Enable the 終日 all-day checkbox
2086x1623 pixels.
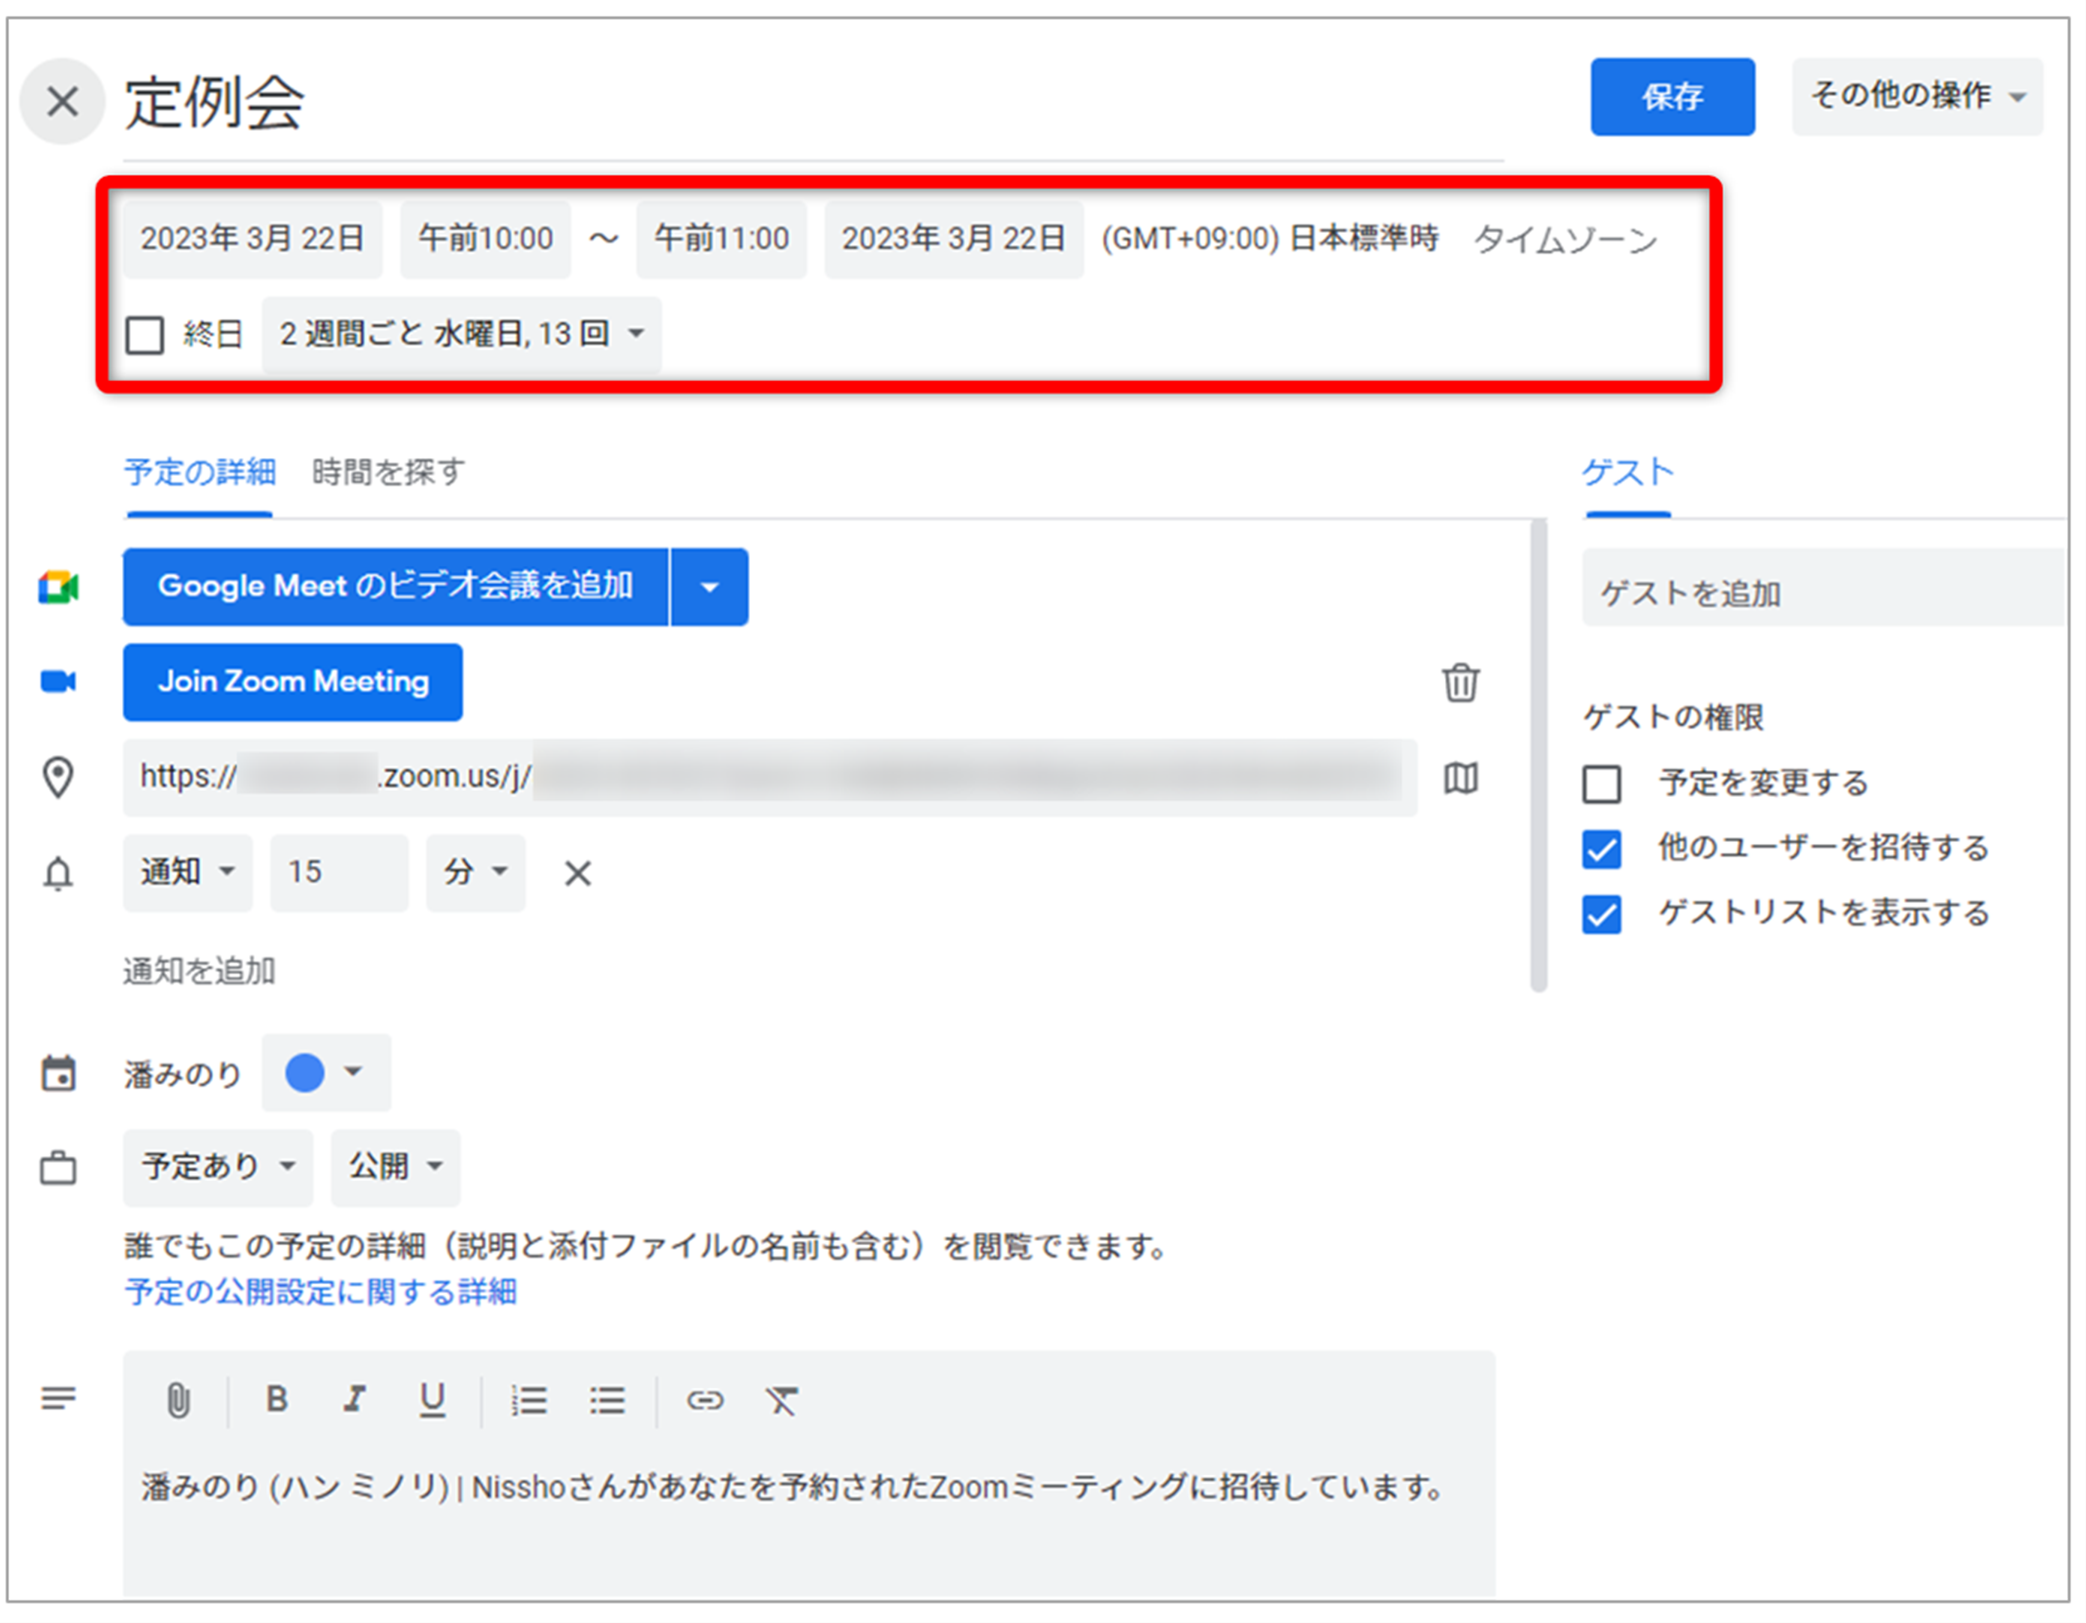pos(145,334)
